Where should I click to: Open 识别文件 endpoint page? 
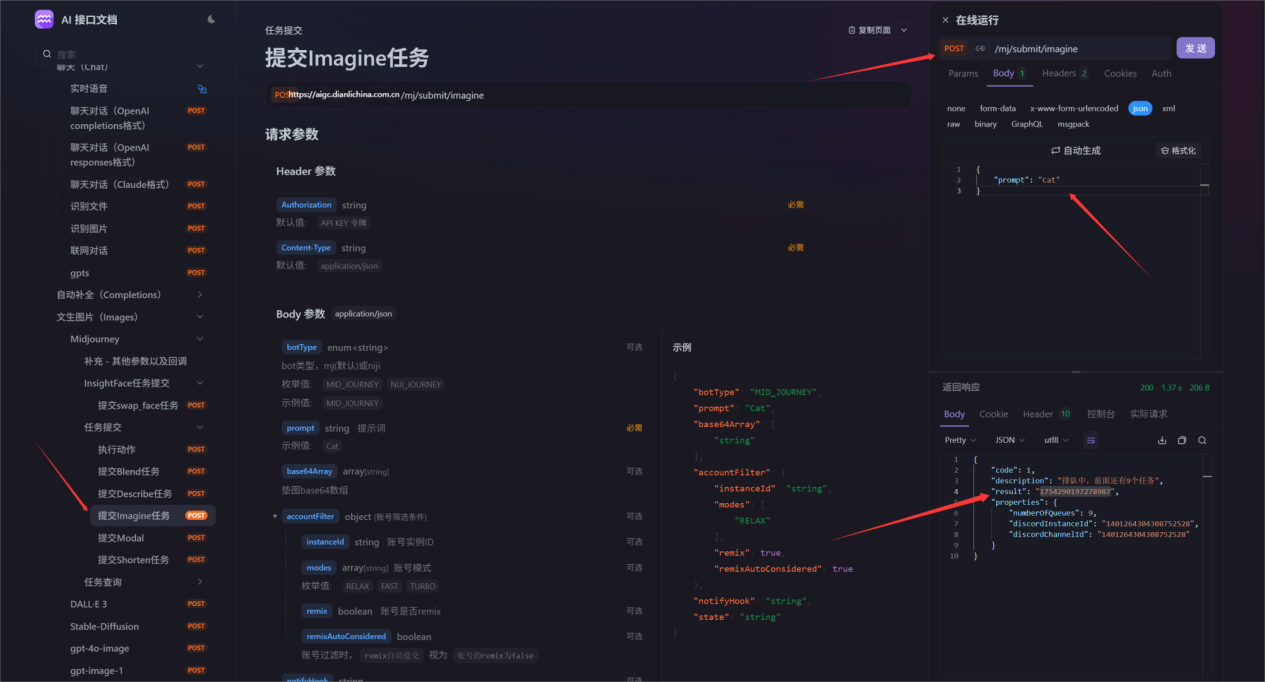(89, 206)
